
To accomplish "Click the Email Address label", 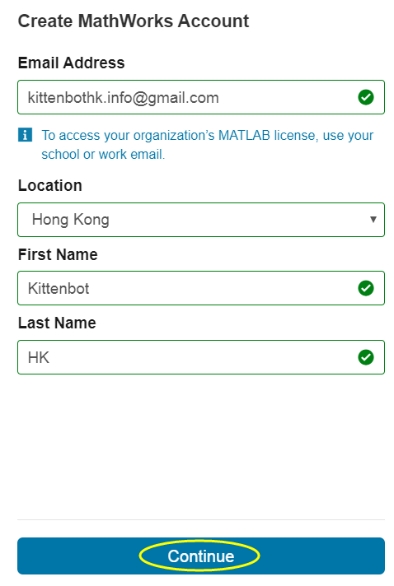I will click(71, 63).
